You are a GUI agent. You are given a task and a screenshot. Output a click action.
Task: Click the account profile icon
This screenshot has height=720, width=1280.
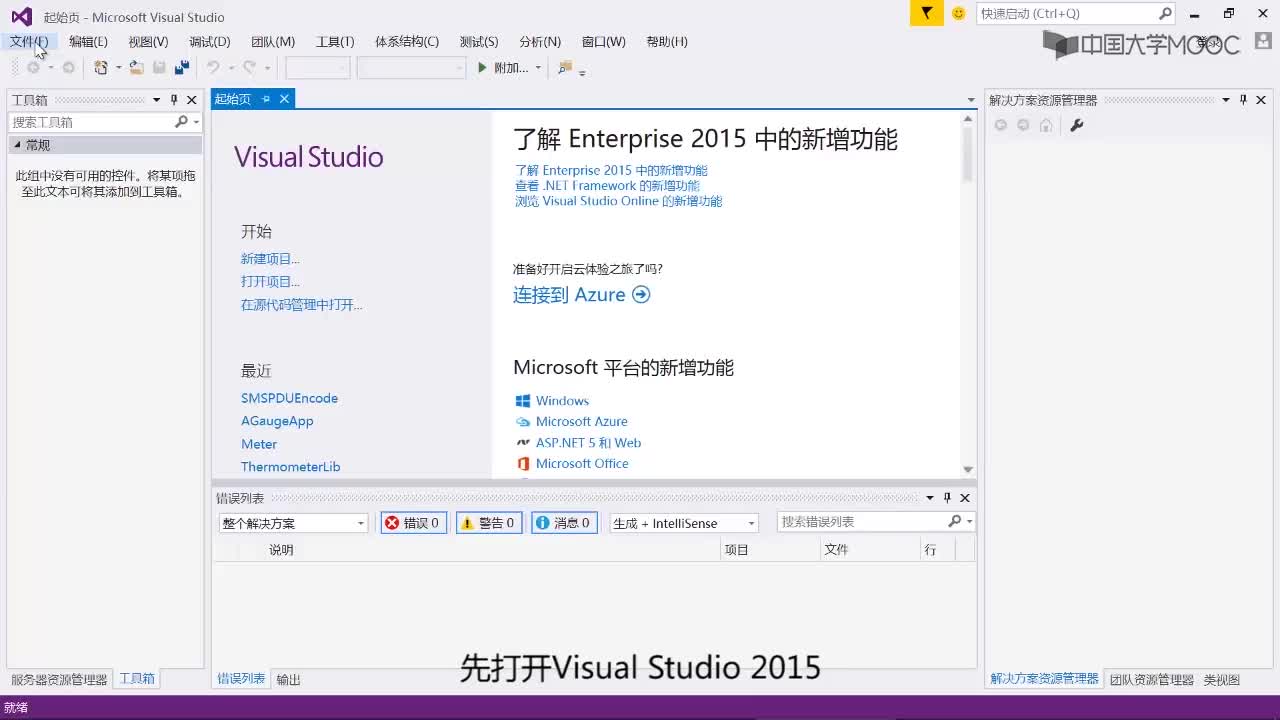[1263, 41]
